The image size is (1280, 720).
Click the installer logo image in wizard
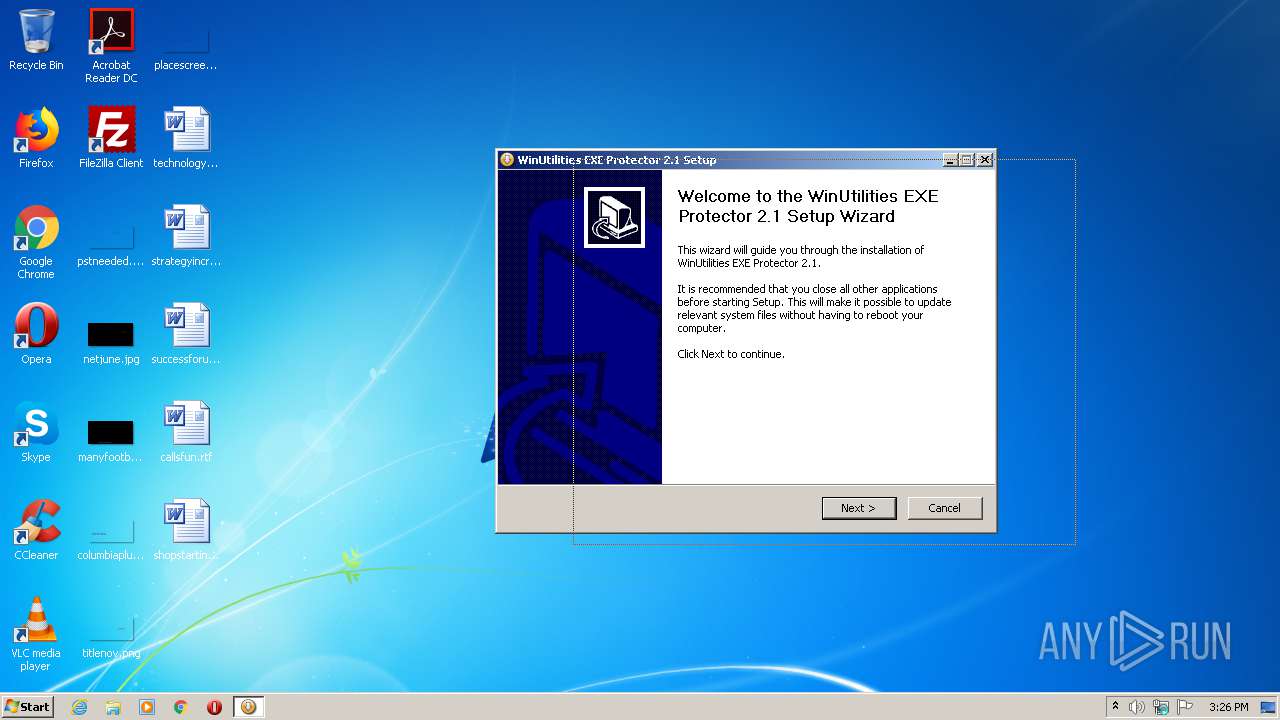click(x=614, y=217)
